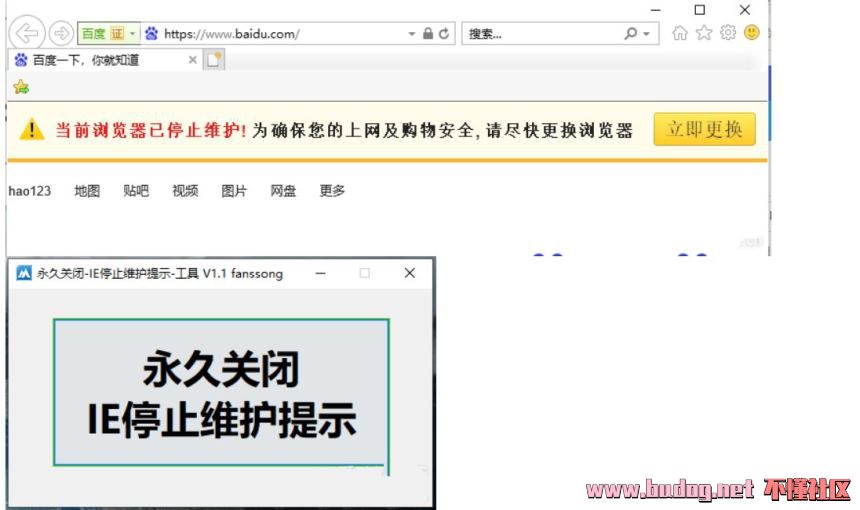Close the Internet Explorer window

(745, 10)
